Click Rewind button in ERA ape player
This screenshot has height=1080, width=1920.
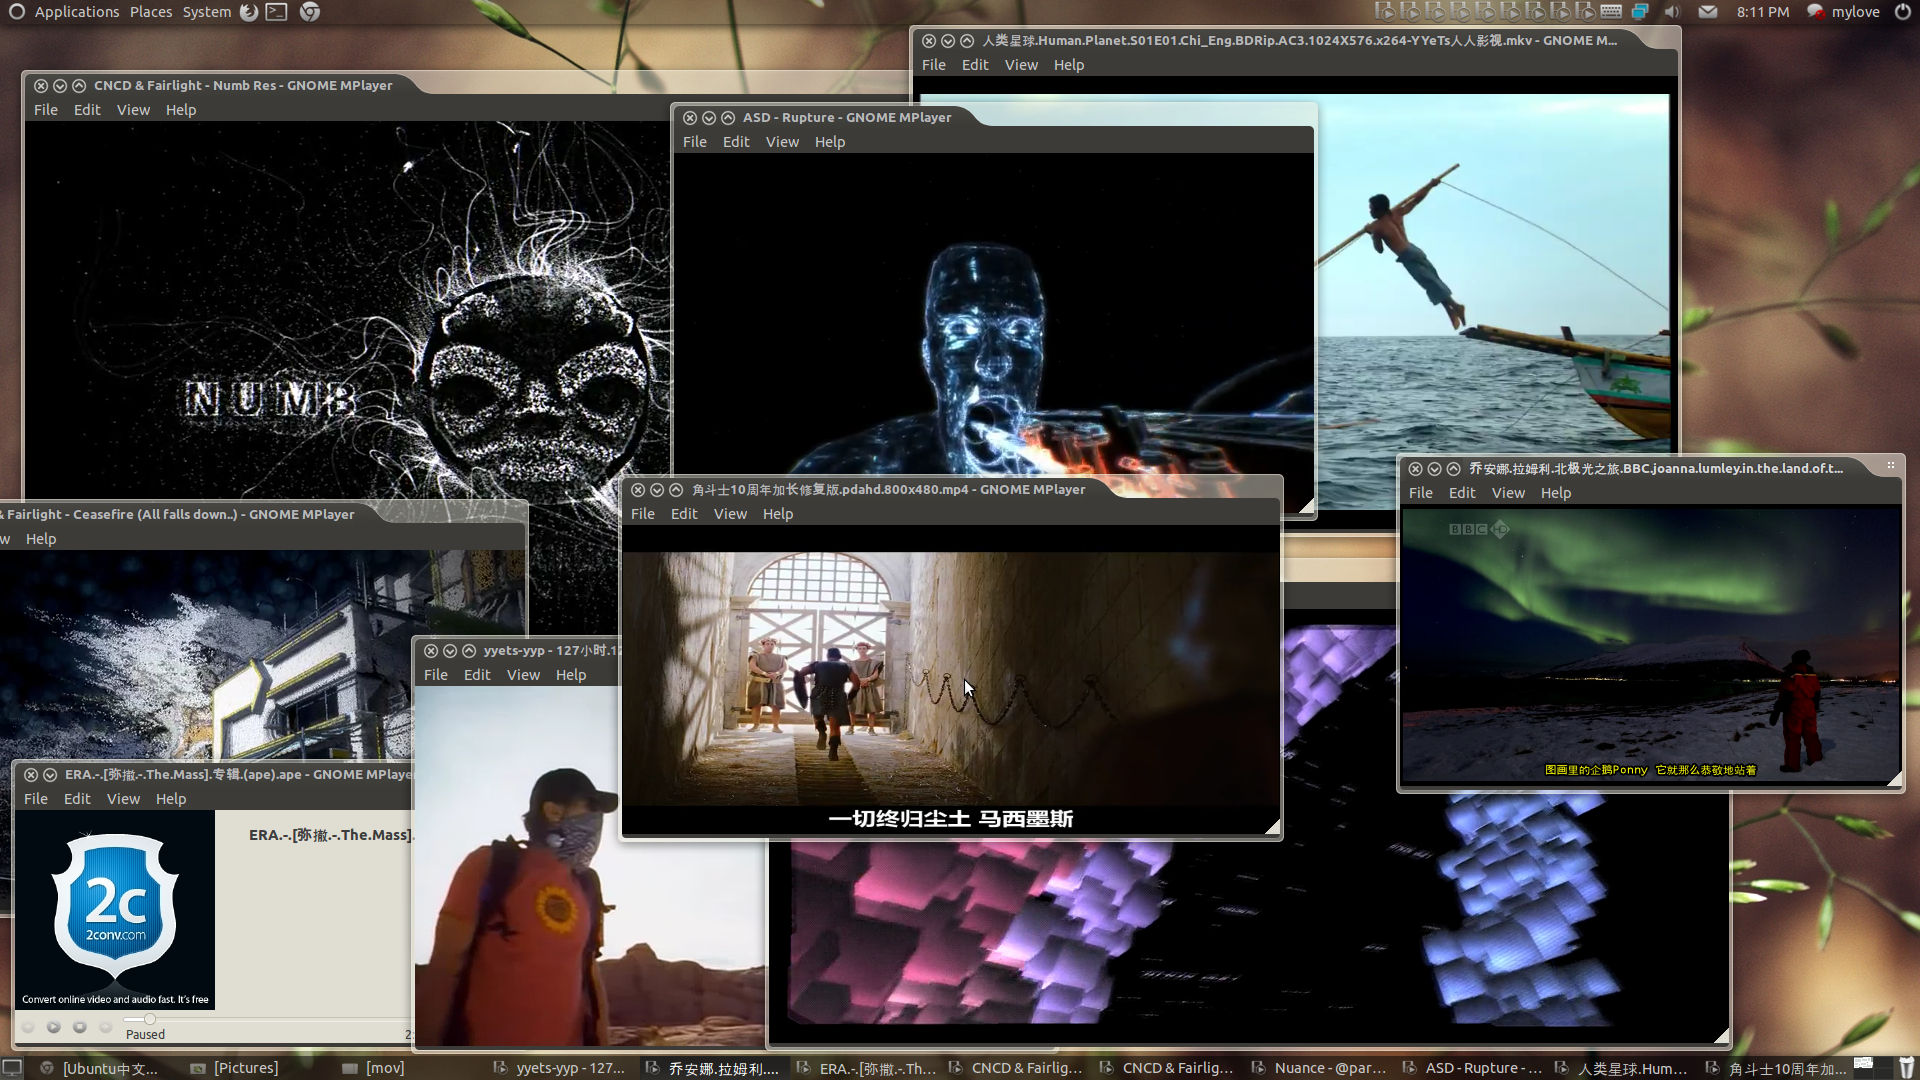[27, 1027]
